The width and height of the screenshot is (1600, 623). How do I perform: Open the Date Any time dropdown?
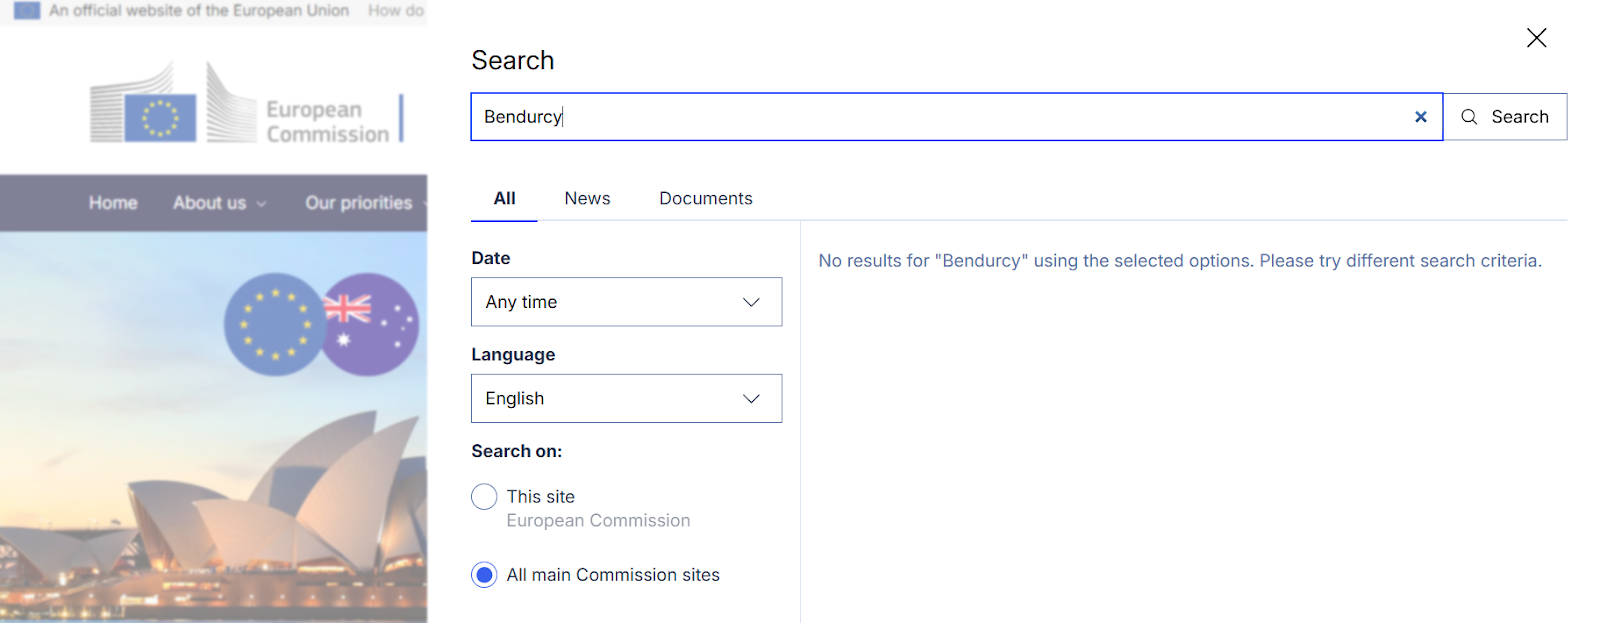(x=626, y=302)
